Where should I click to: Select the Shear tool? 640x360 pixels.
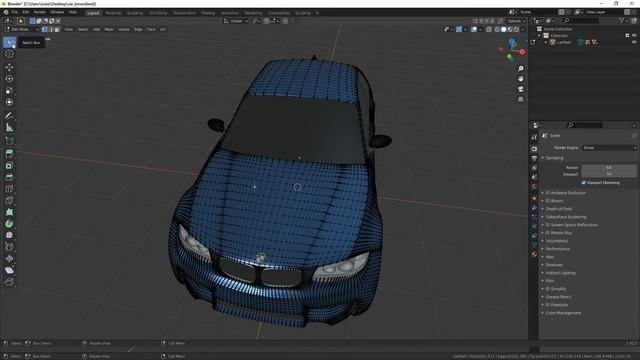pos(9,270)
